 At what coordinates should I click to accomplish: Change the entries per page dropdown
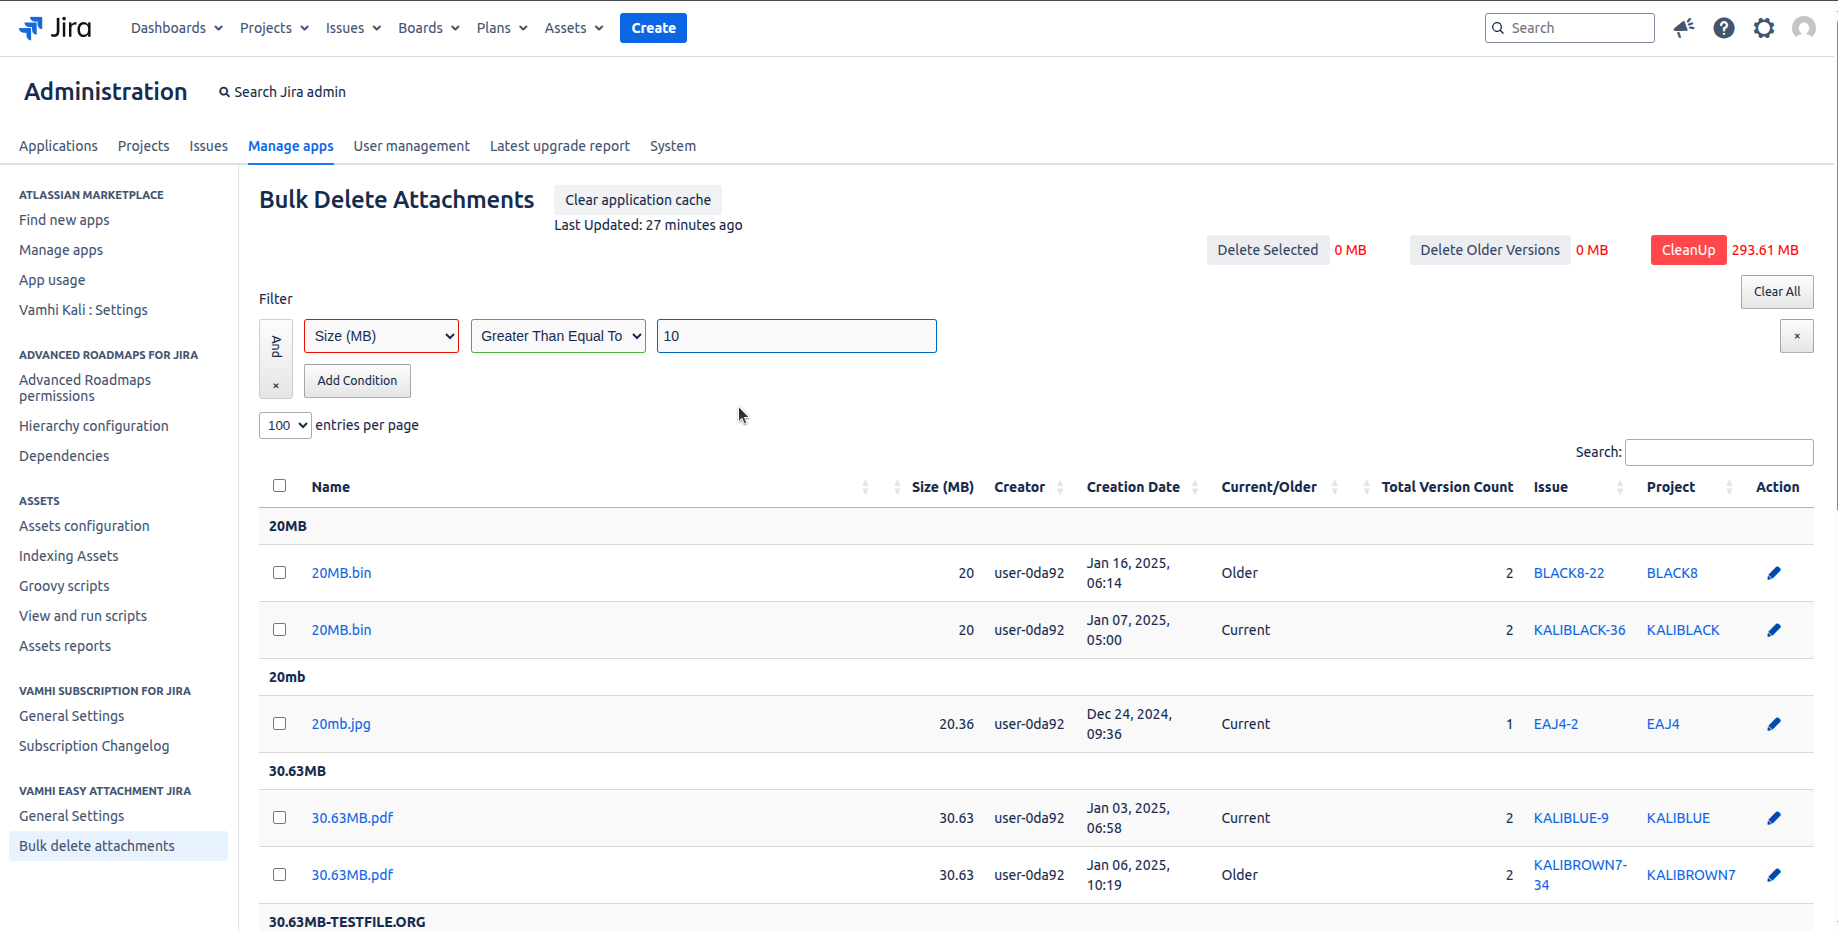click(x=285, y=425)
